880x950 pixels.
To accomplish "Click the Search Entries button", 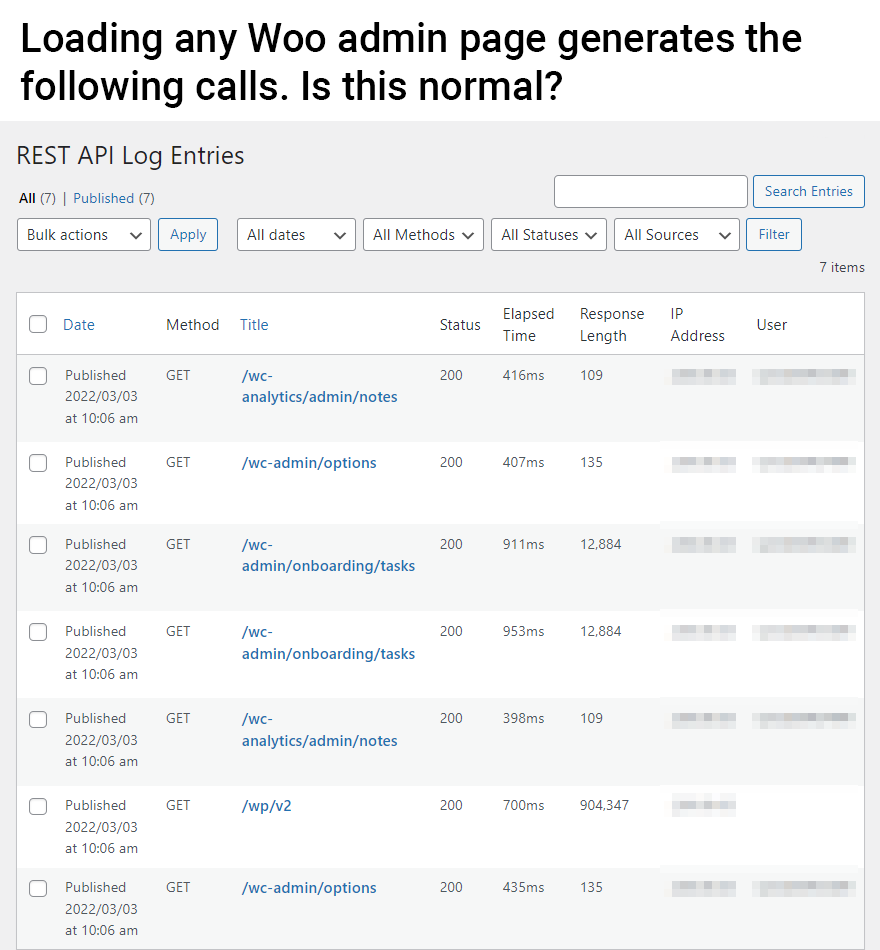I will [x=808, y=191].
